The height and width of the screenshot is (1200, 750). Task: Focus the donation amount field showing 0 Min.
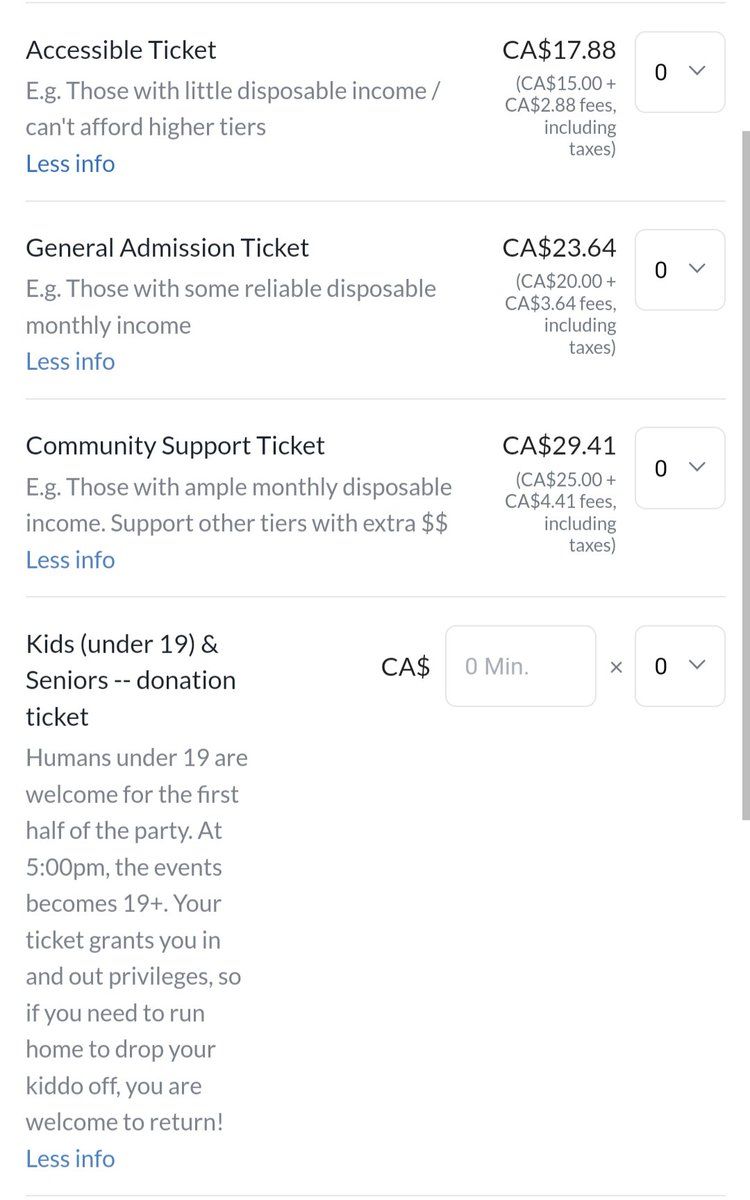point(520,666)
